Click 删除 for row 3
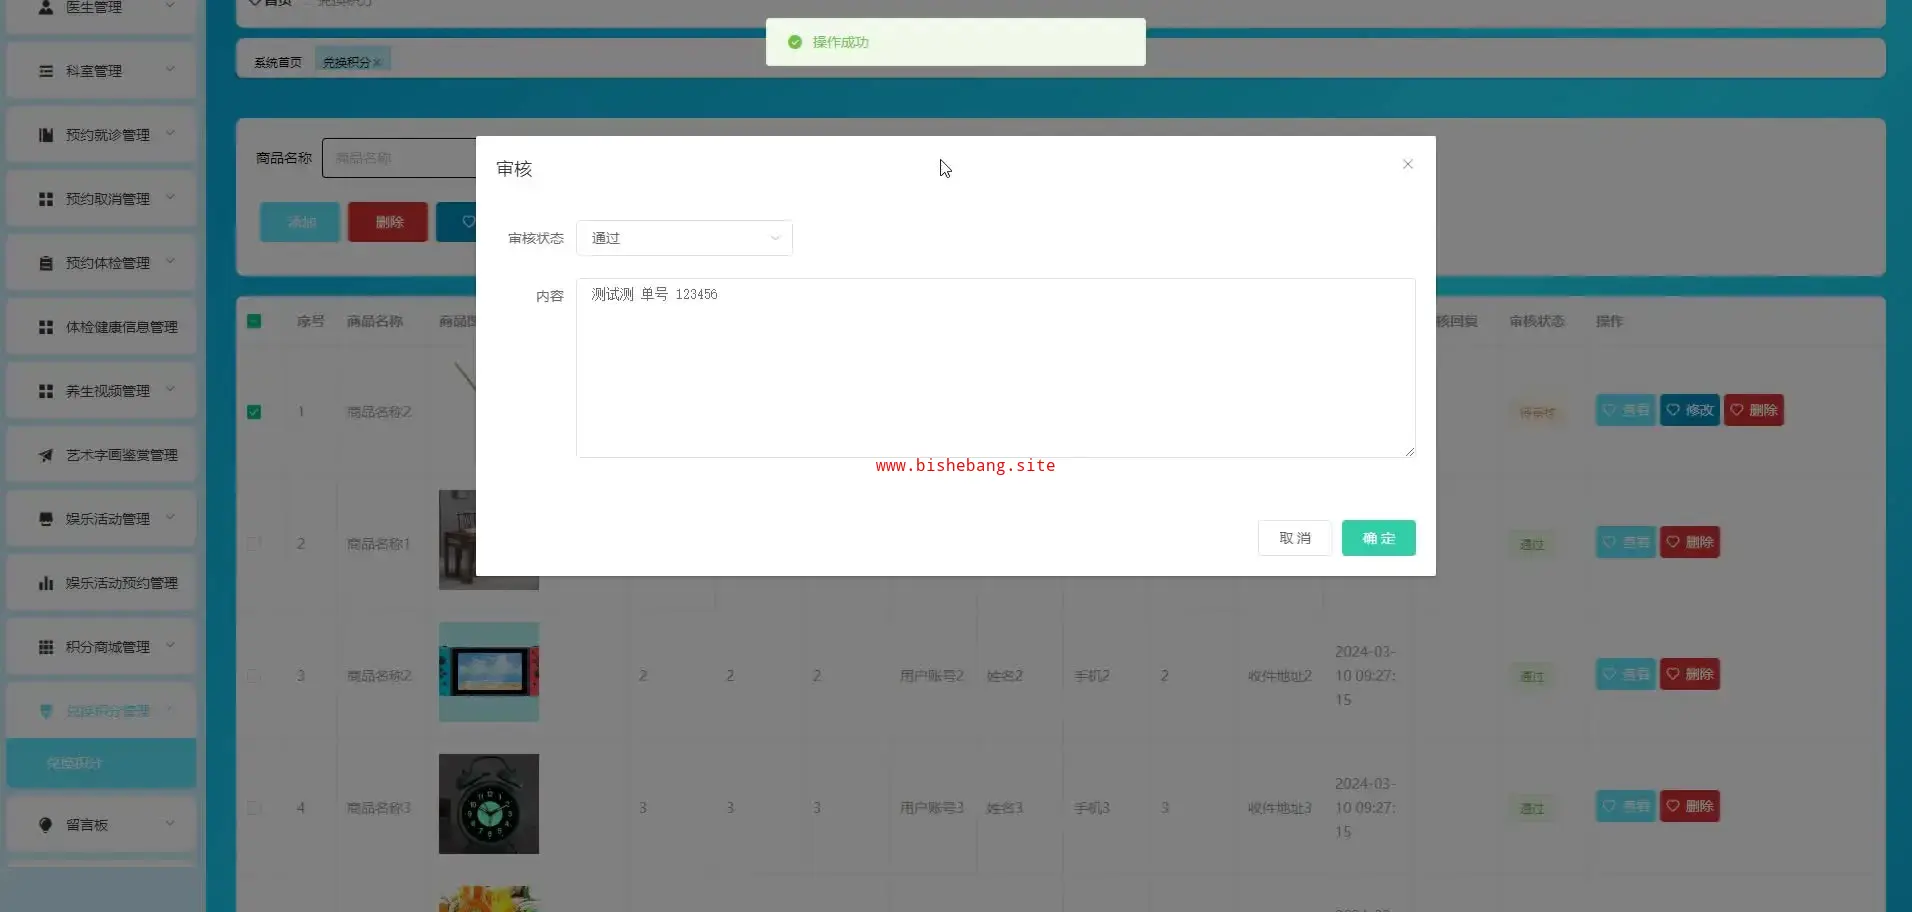Image resolution: width=1912 pixels, height=912 pixels. point(1690,674)
